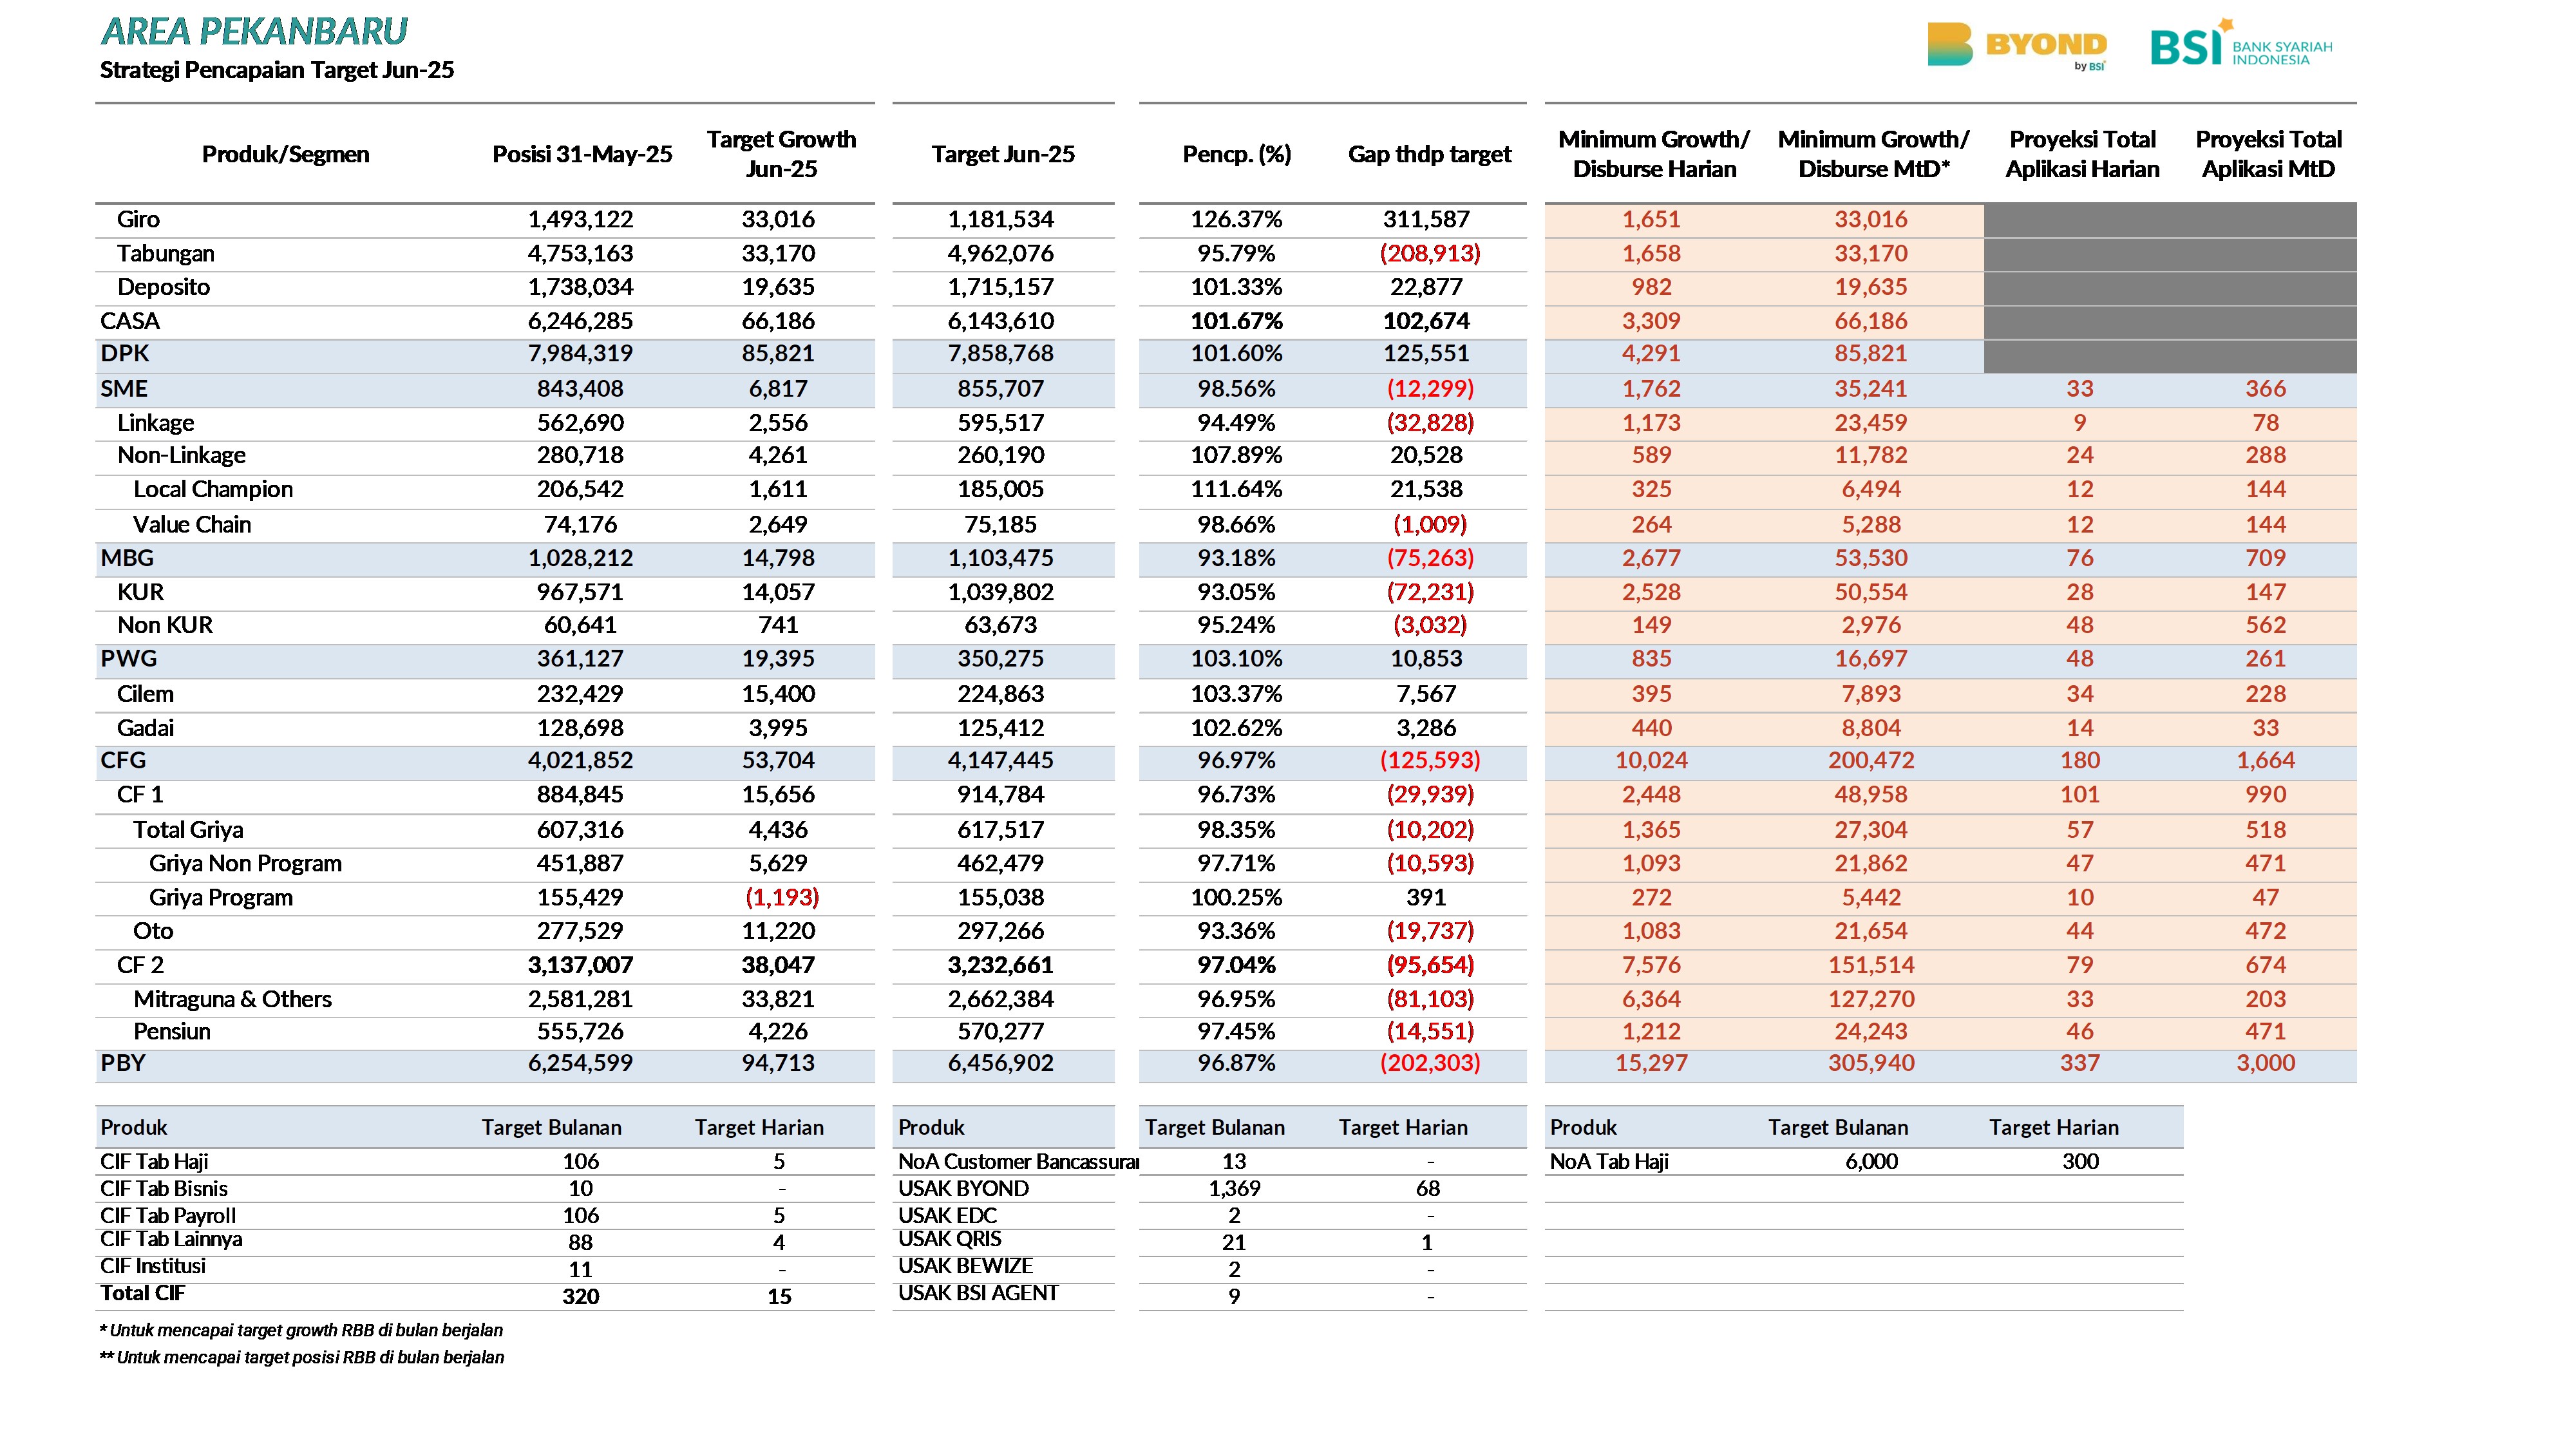Select the Gadai row label
This screenshot has width=2576, height=1449.
click(145, 728)
